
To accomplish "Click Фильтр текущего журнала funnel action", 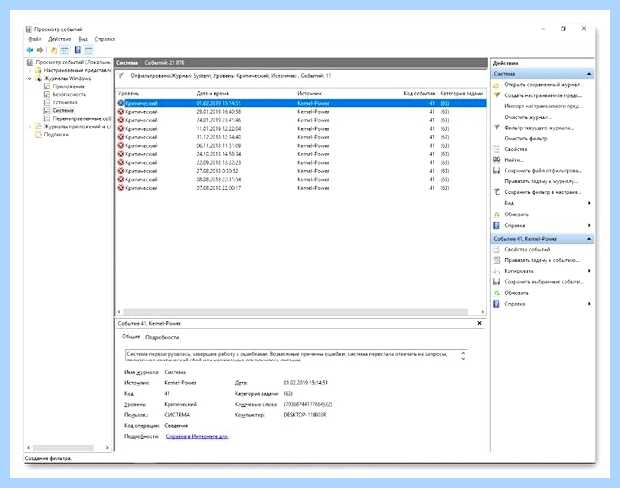I will click(x=539, y=128).
